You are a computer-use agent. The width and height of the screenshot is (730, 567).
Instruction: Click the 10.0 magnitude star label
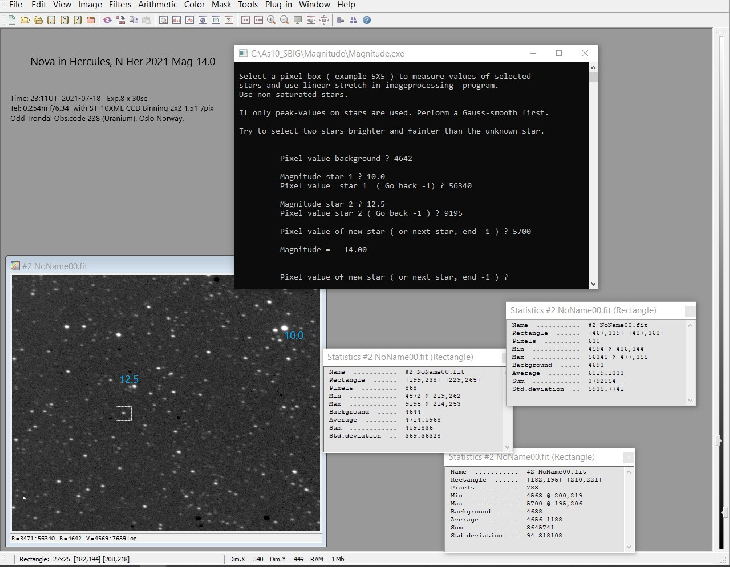[x=294, y=336]
